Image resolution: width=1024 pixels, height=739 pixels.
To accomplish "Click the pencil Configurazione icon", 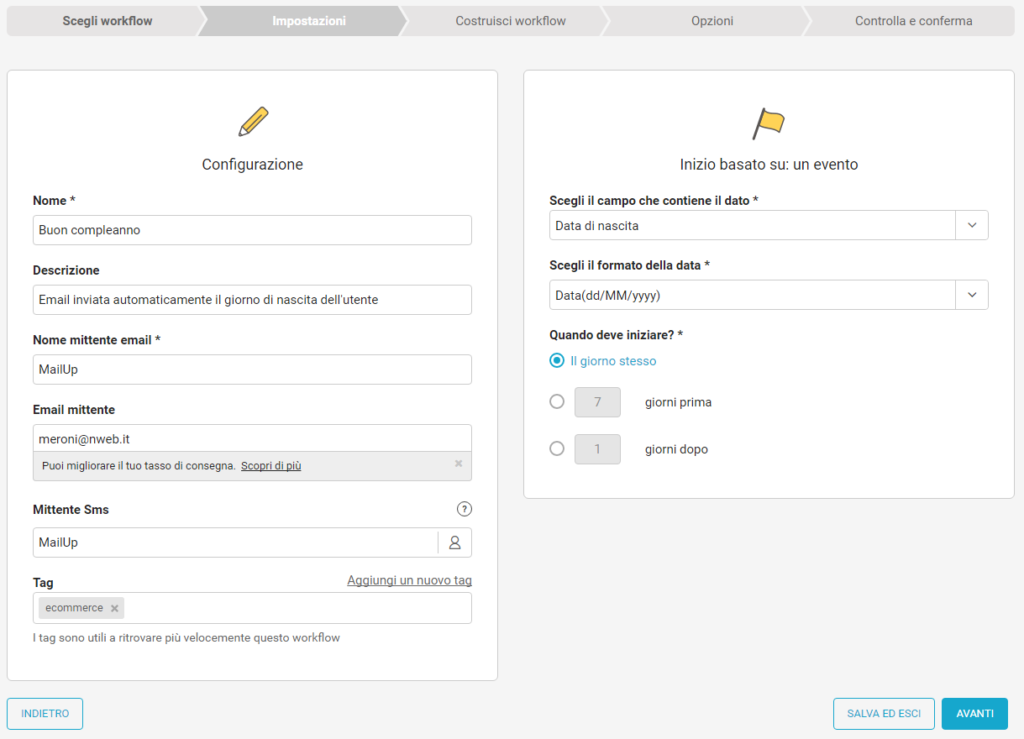I will point(253,122).
